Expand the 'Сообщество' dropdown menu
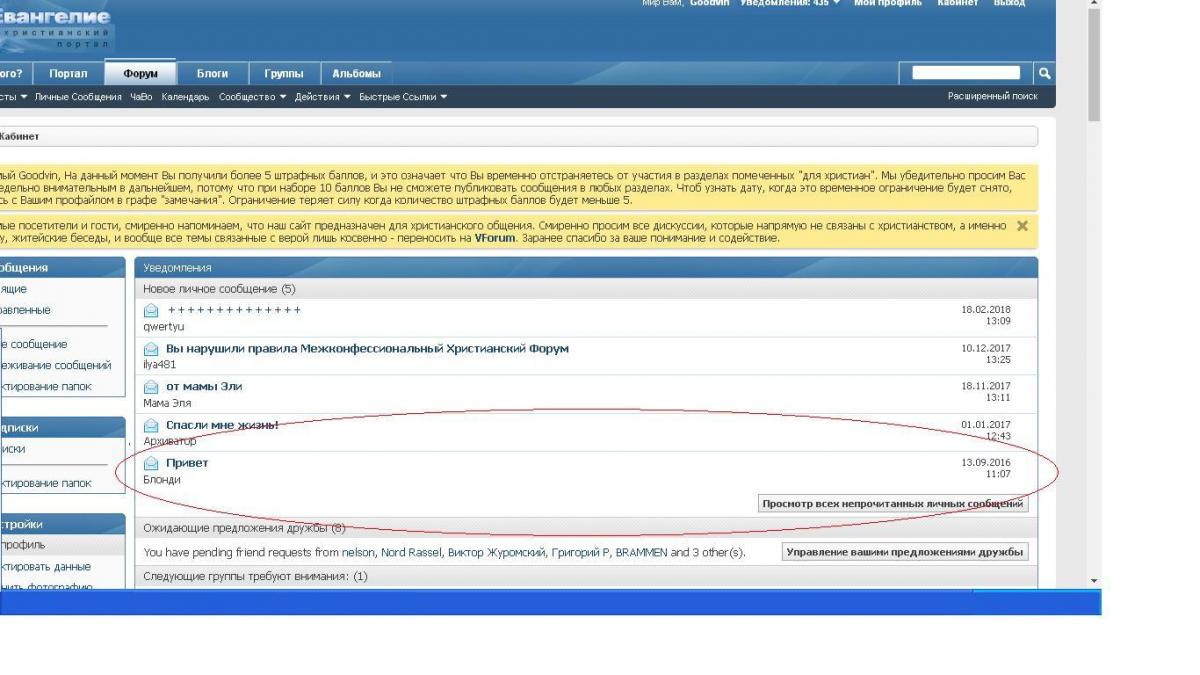The width and height of the screenshot is (1200, 675). point(252,97)
